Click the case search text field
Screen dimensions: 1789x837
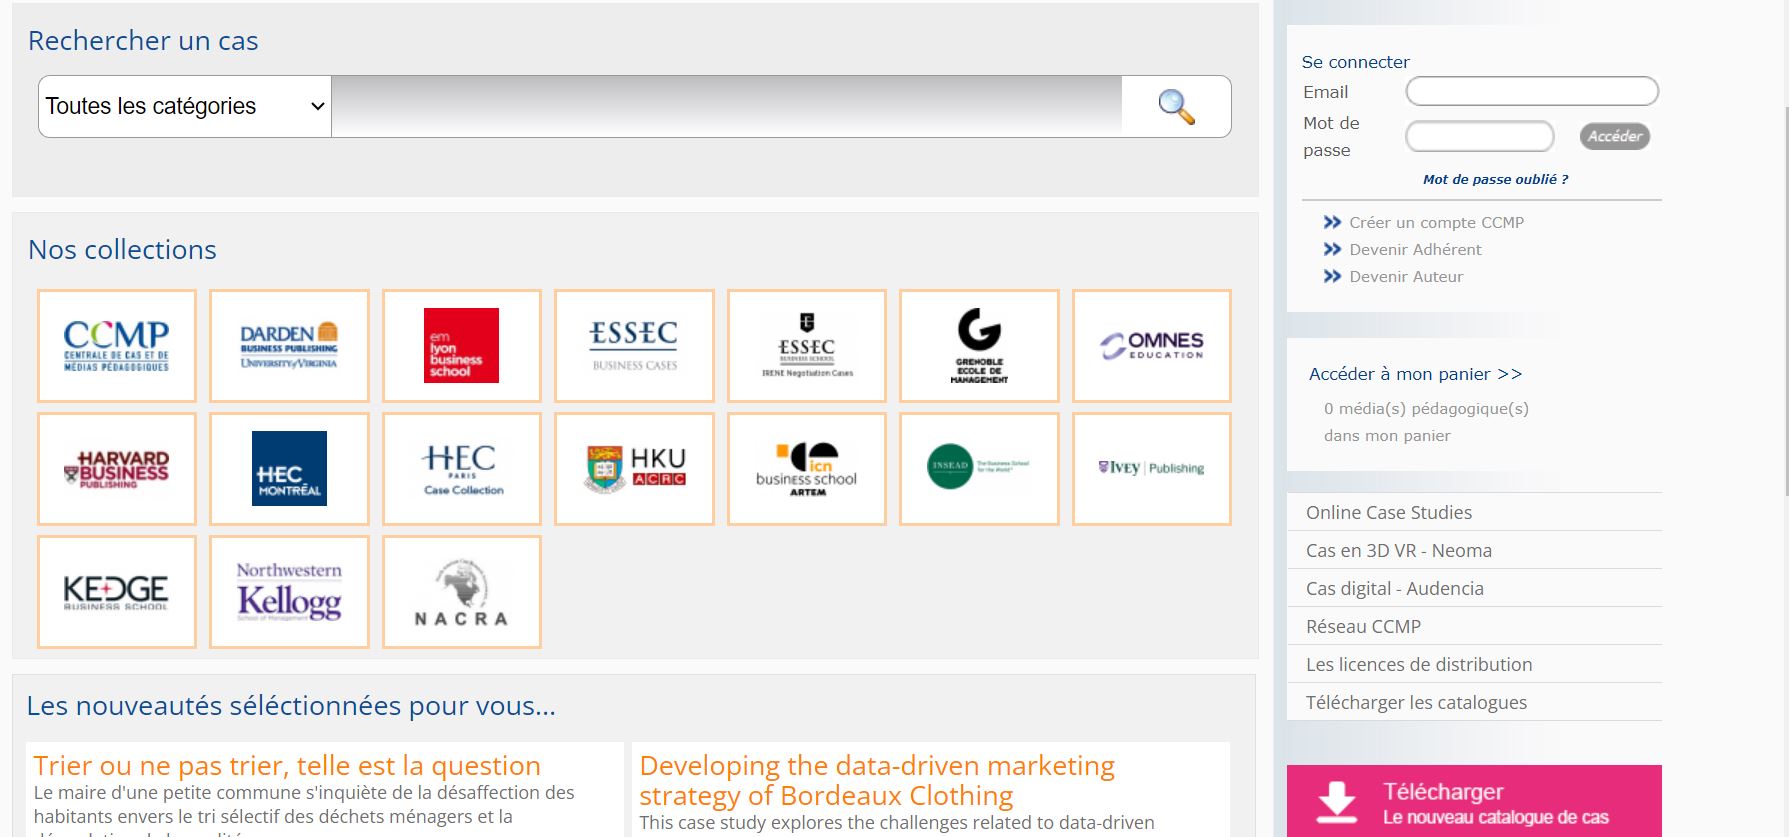(x=726, y=106)
